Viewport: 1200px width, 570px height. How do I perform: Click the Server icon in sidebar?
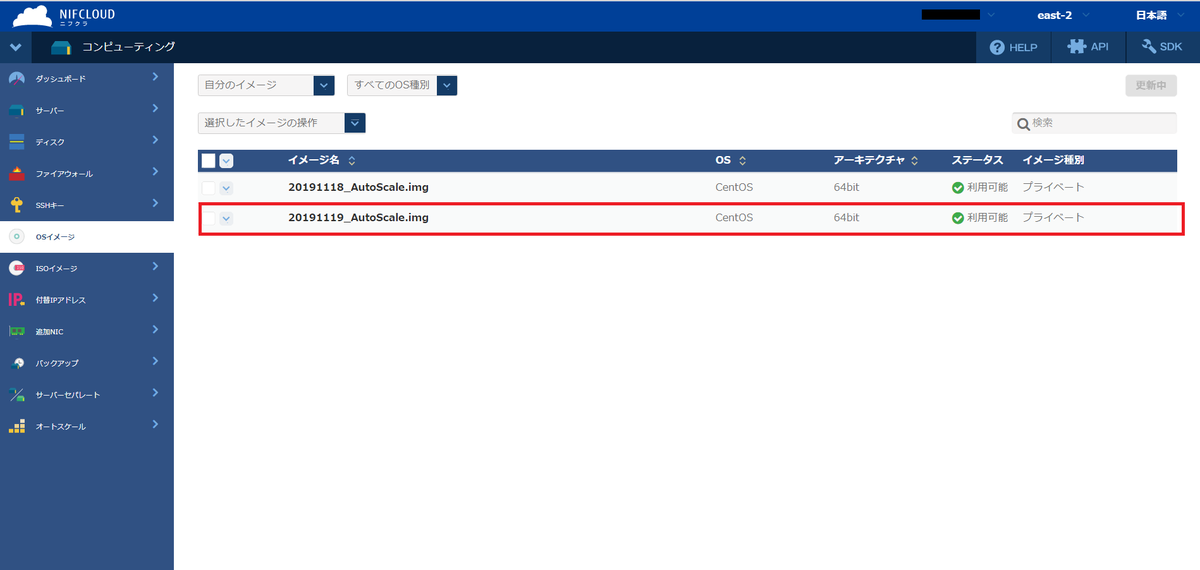pyautogui.click(x=16, y=111)
